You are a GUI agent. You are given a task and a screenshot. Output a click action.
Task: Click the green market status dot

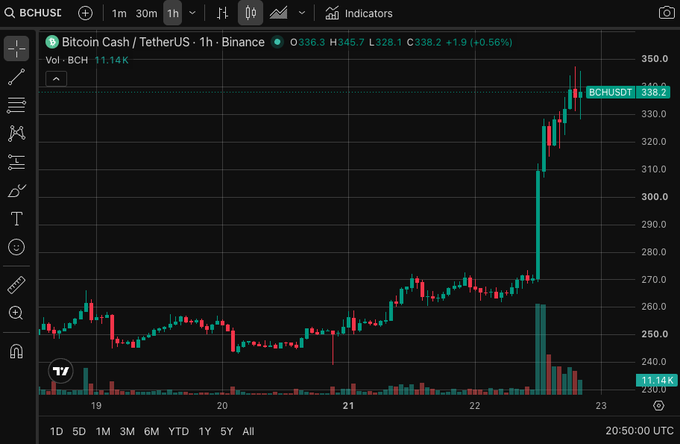(x=277, y=42)
